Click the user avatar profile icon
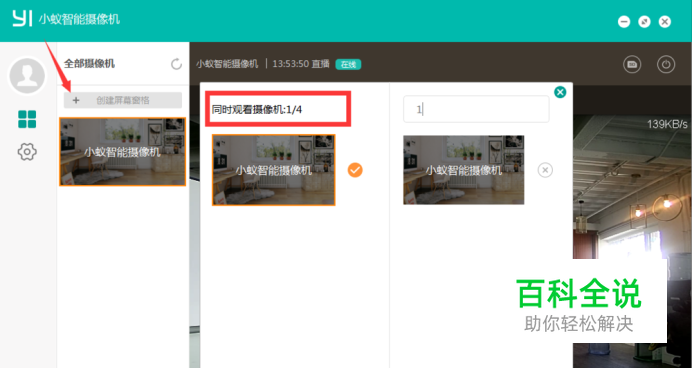Screen dimensions: 692x368 click(27, 76)
